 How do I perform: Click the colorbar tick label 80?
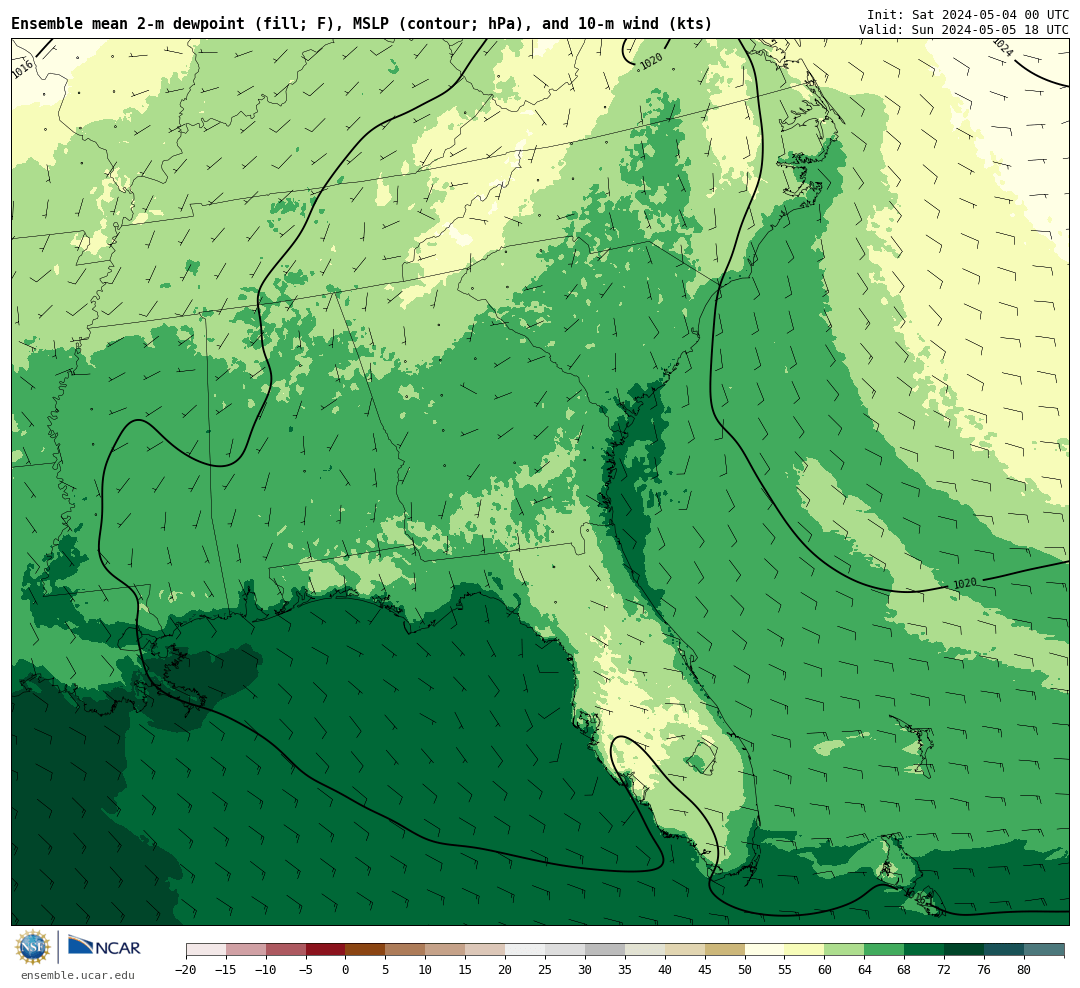point(1024,970)
